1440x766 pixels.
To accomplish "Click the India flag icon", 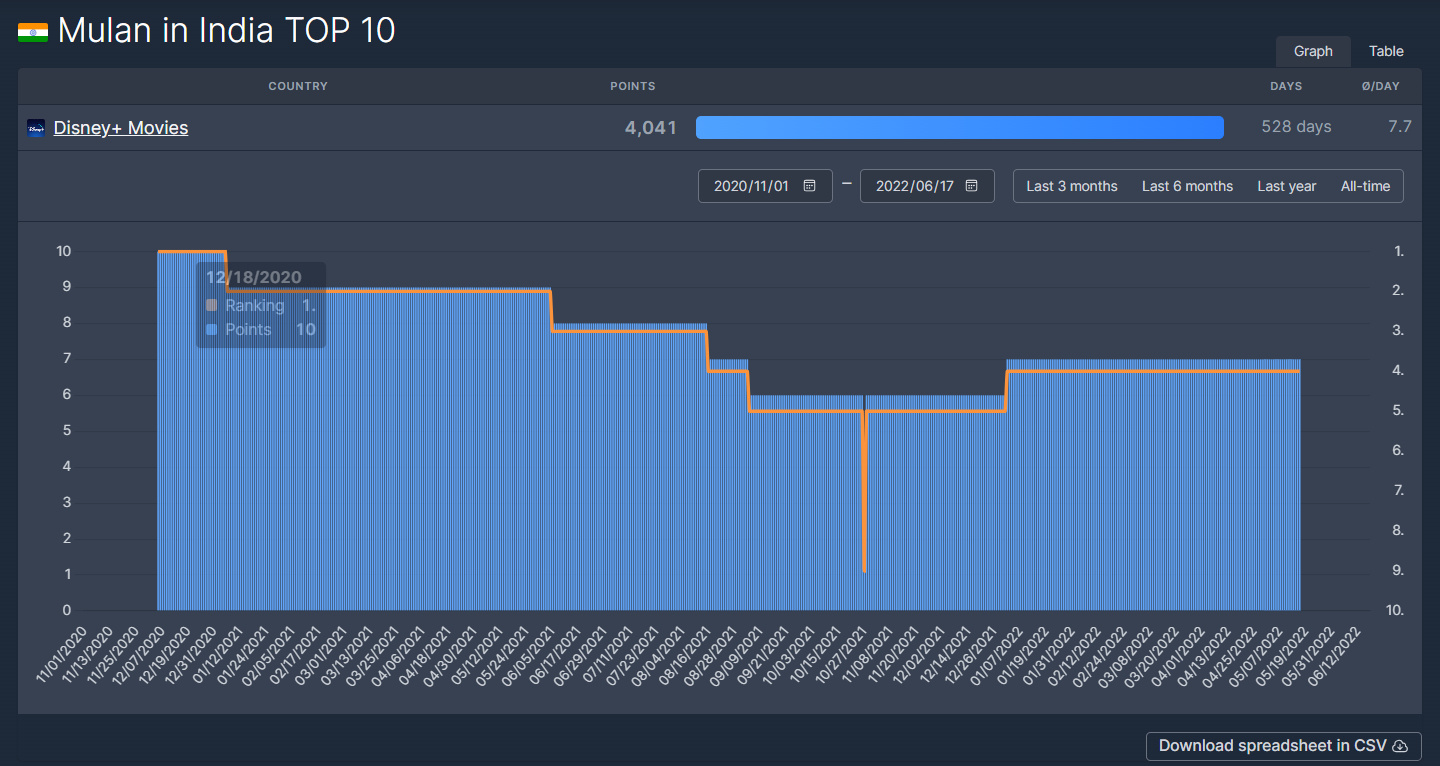I will 33,32.
